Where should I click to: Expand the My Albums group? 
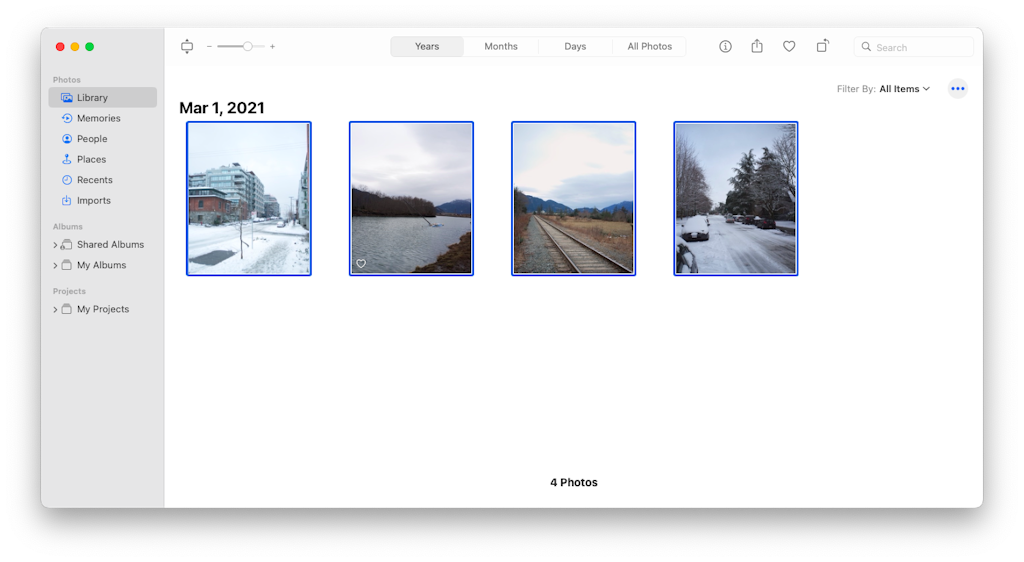56,266
